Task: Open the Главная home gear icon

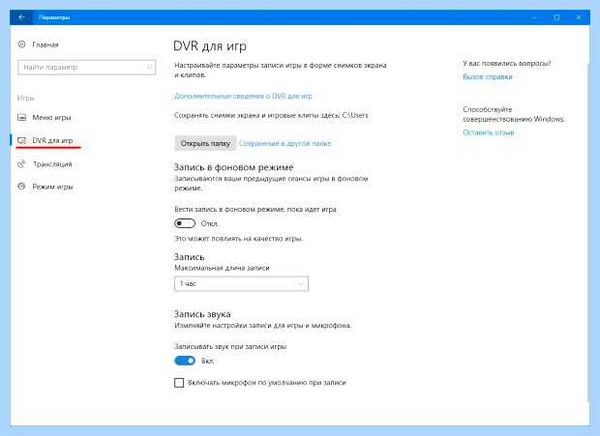Action: [x=21, y=44]
